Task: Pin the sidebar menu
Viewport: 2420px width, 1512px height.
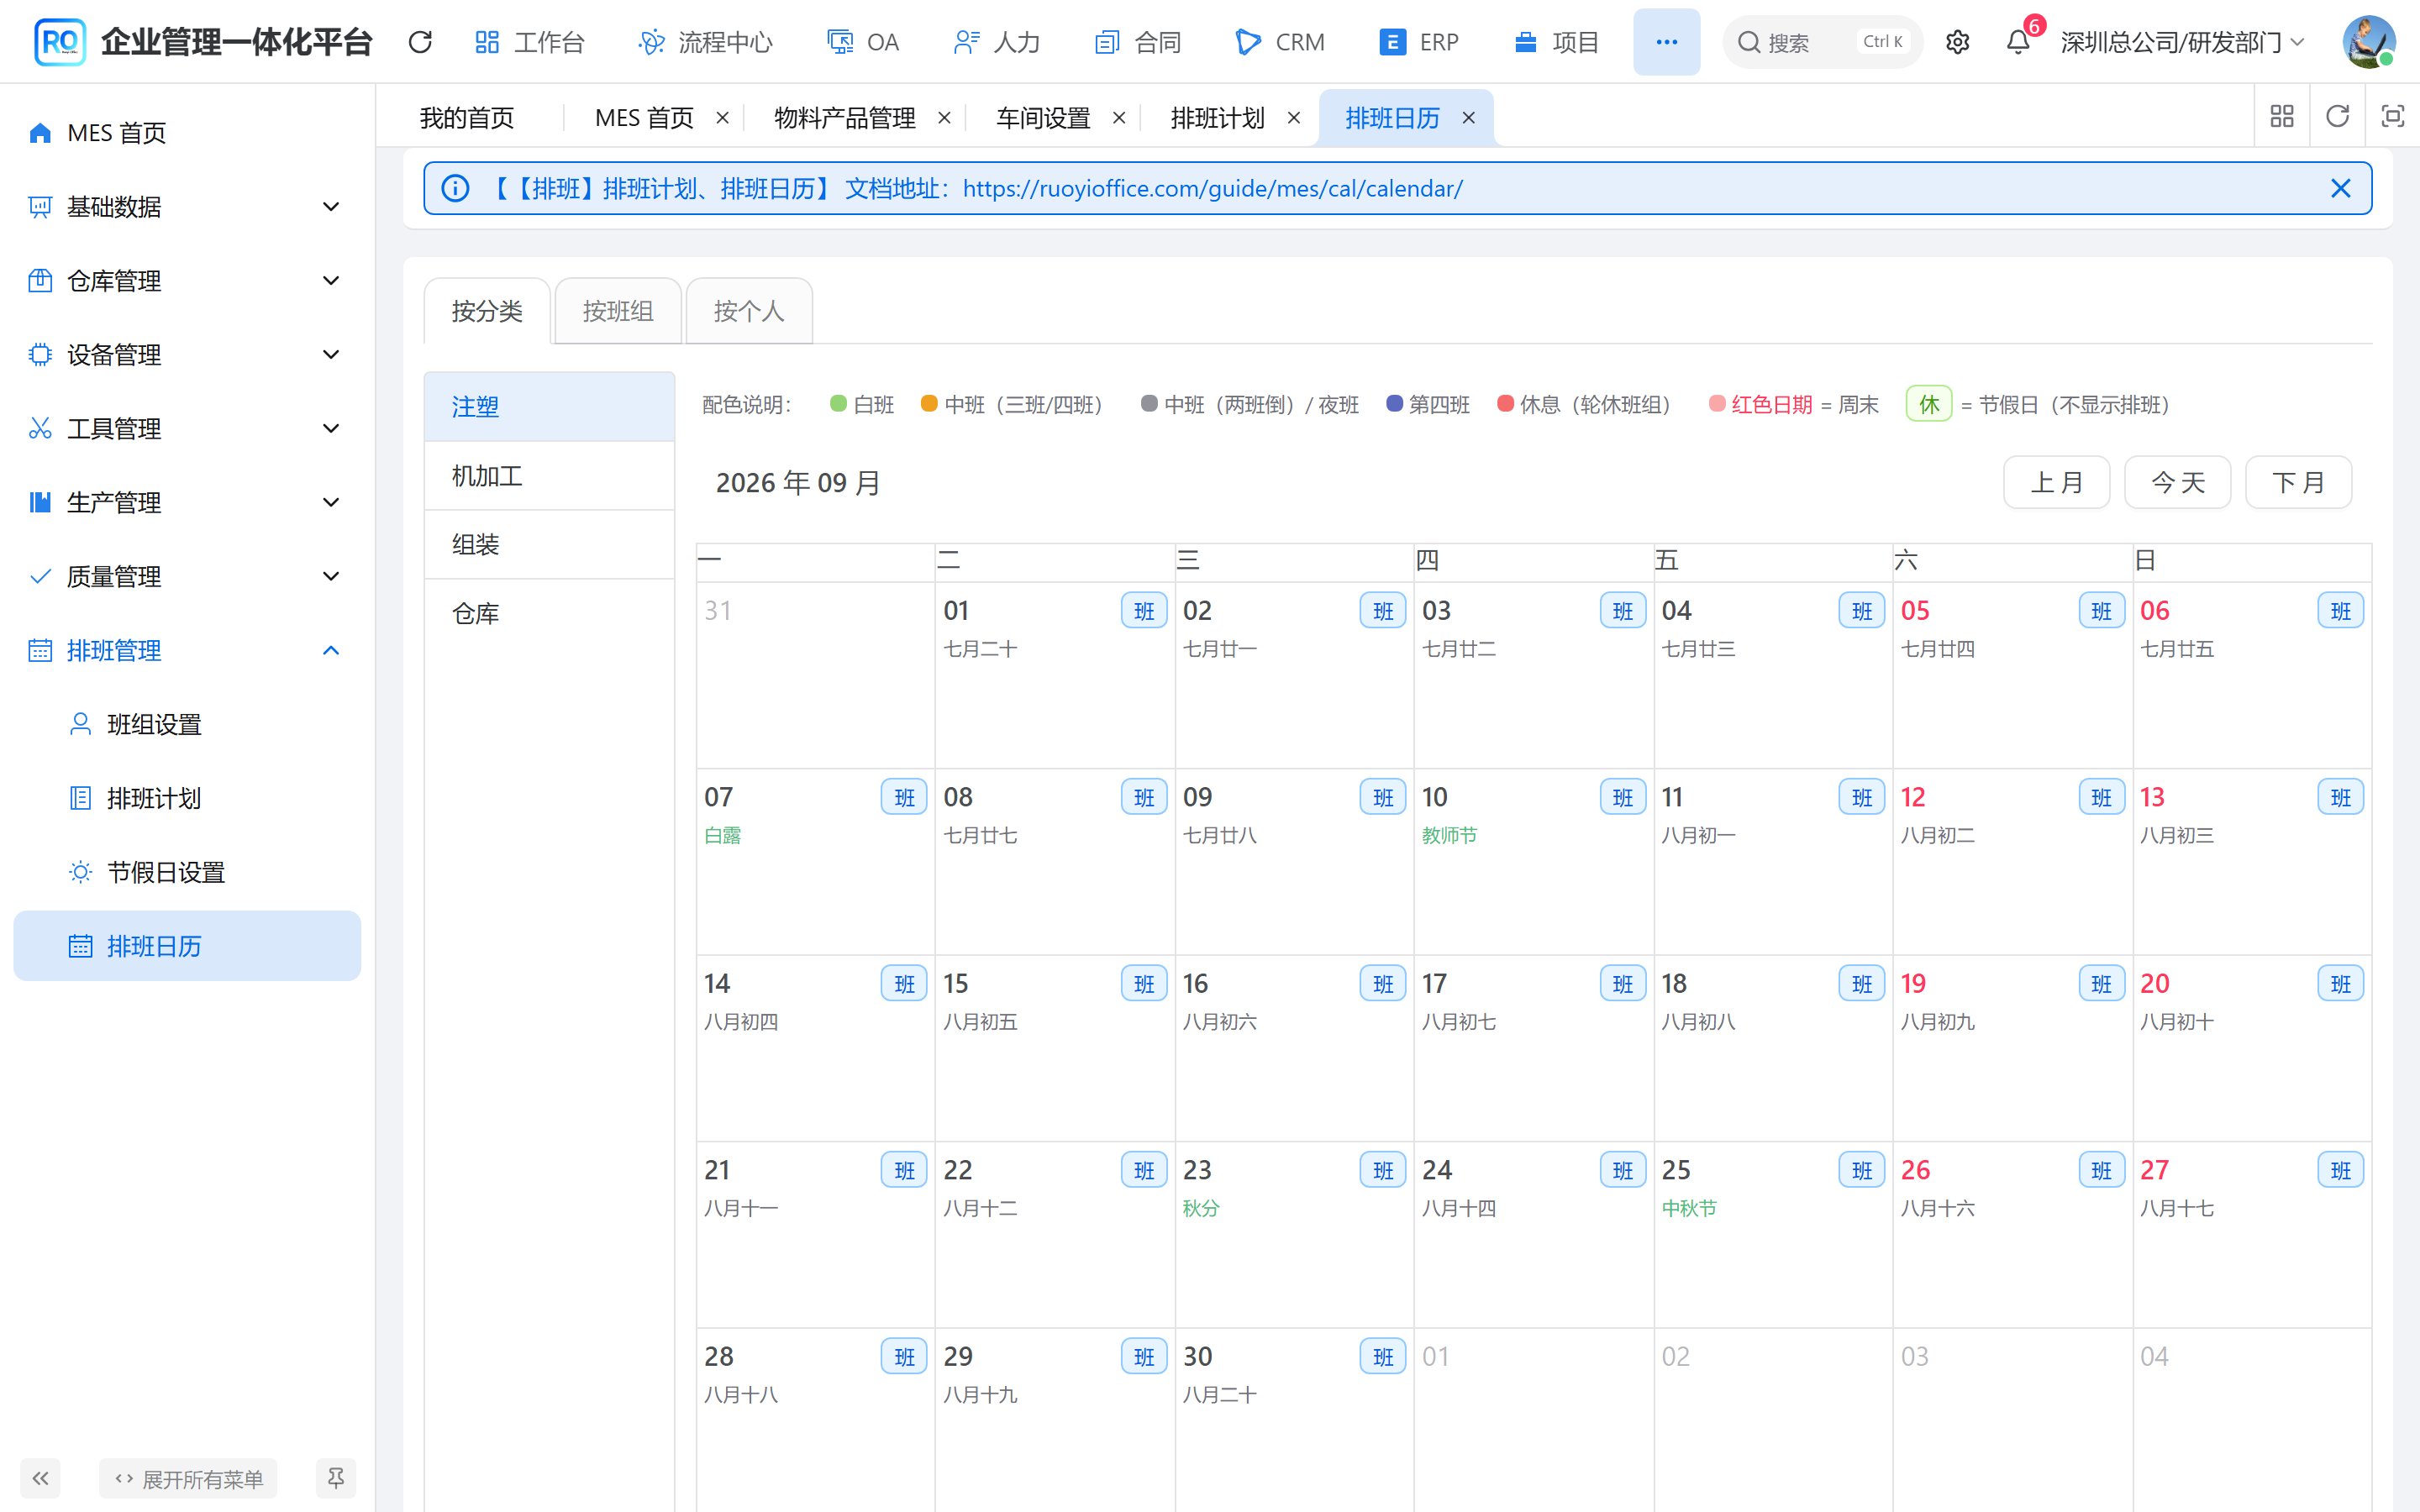Action: click(x=336, y=1478)
